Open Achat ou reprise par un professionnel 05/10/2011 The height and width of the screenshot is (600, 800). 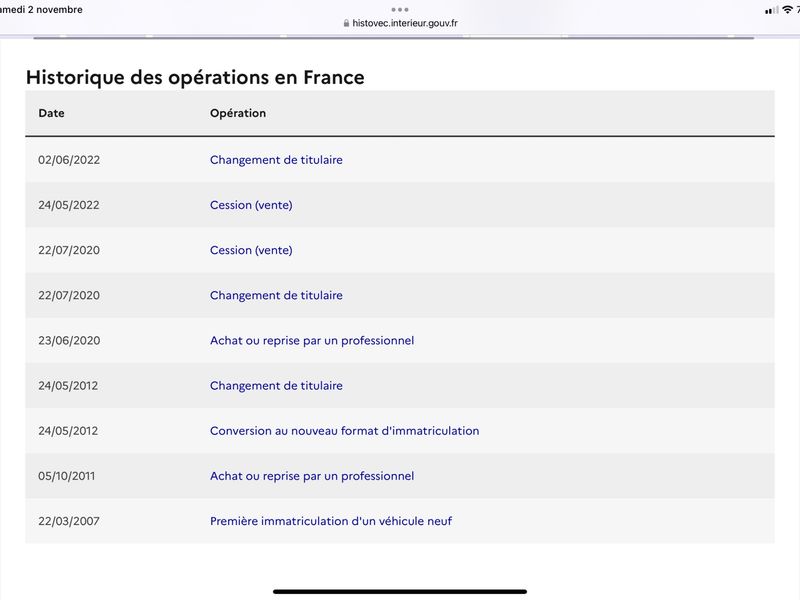312,476
